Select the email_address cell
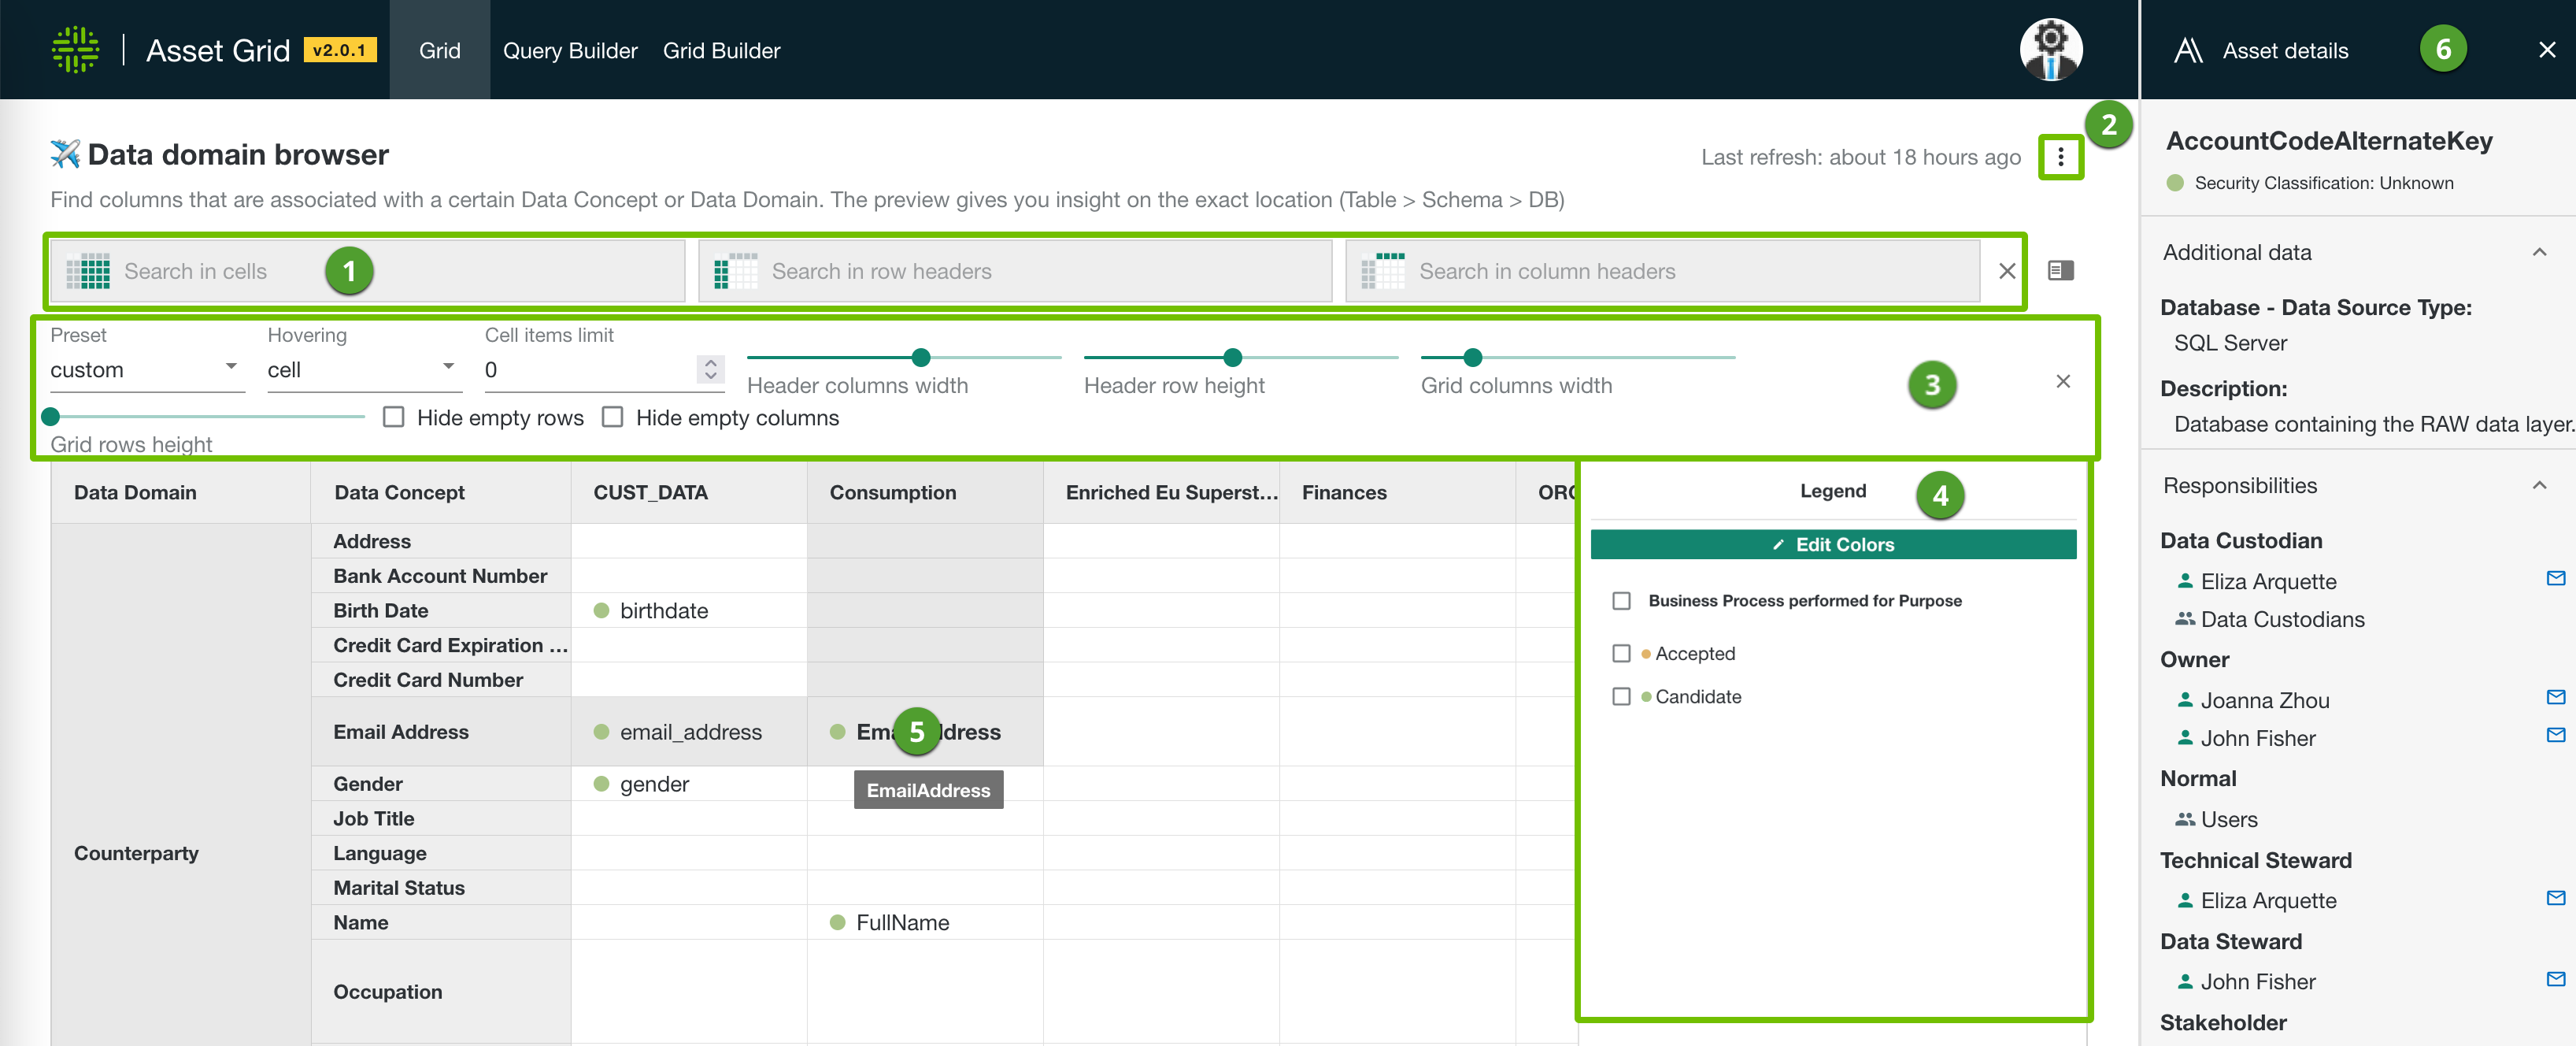Image resolution: width=2576 pixels, height=1046 pixels. (x=689, y=732)
